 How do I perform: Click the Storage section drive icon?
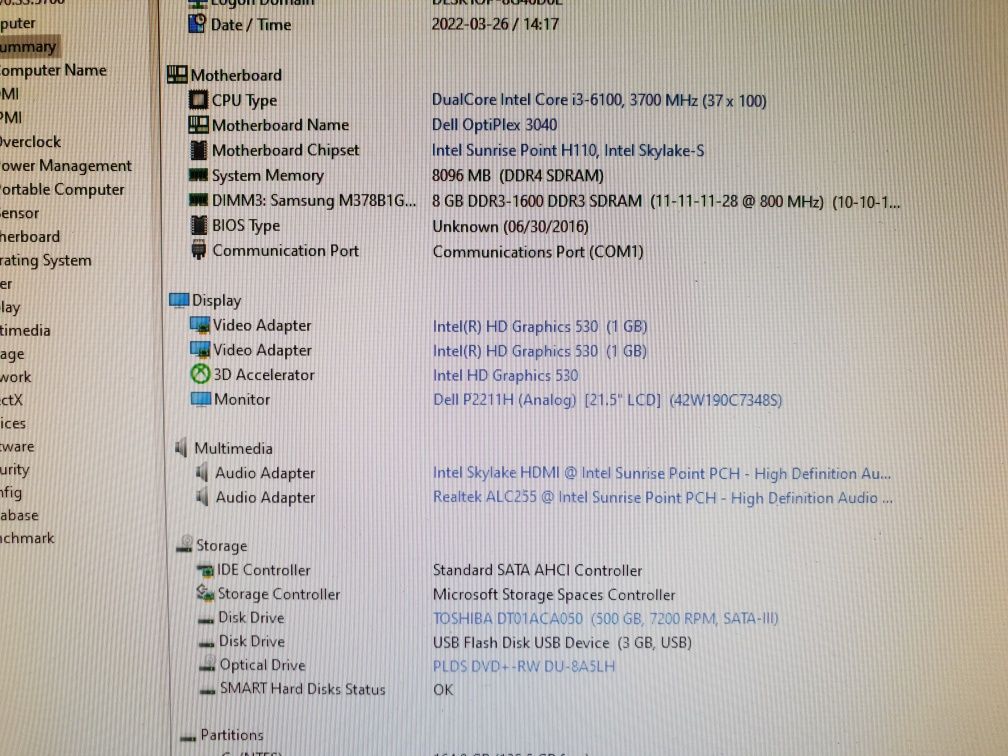coord(184,544)
